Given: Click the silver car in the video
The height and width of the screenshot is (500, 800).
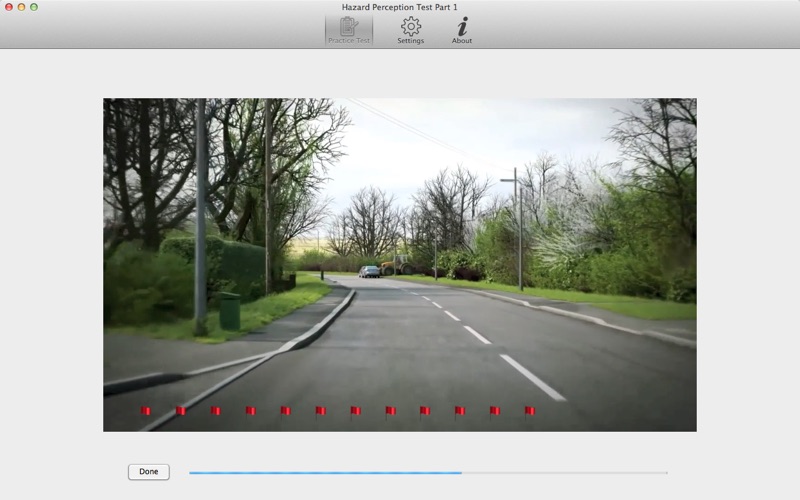Looking at the screenshot, I should coord(369,271).
